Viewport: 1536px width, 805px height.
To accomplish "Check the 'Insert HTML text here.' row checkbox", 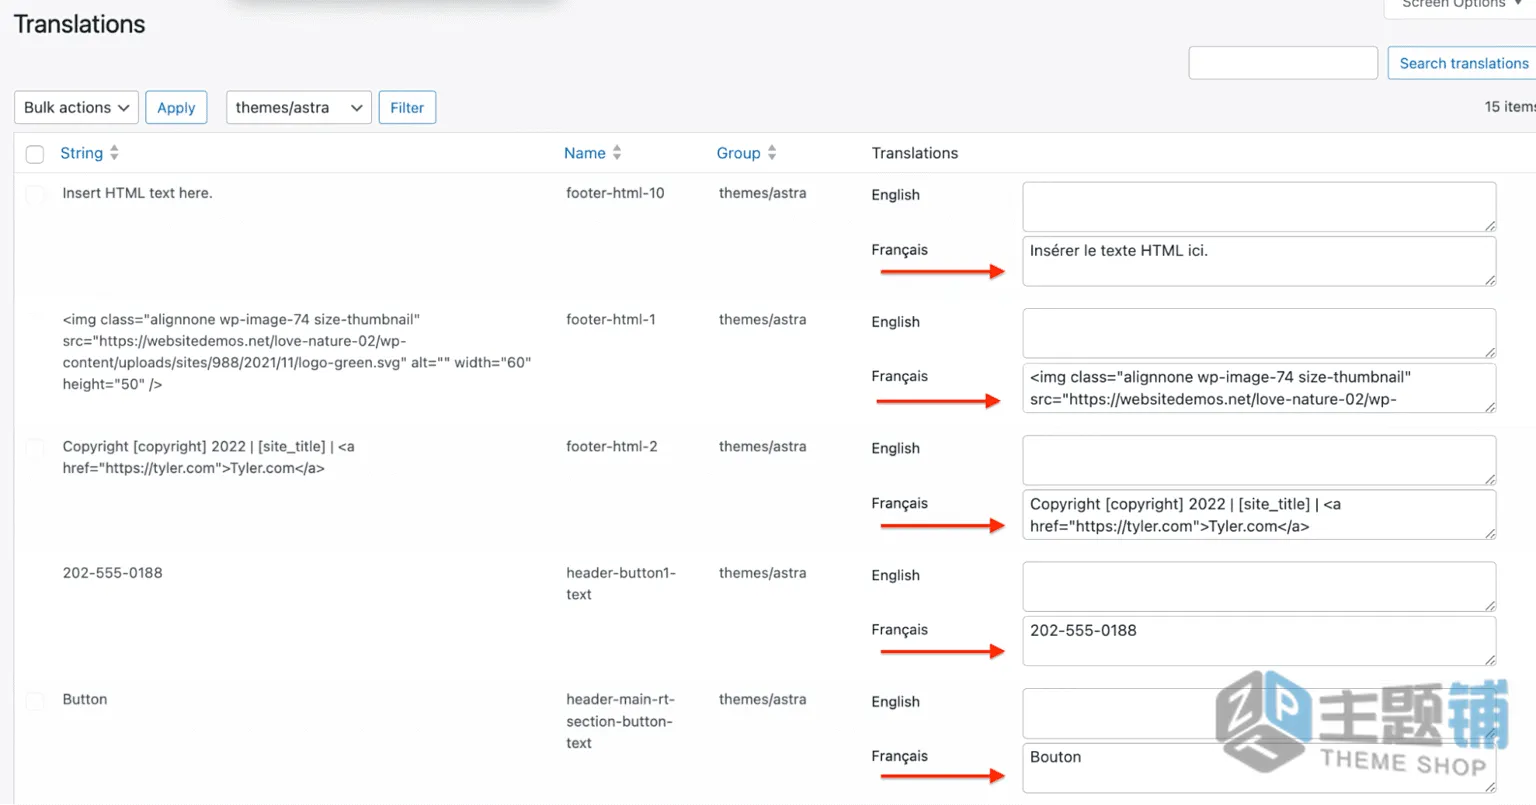I will pos(35,194).
